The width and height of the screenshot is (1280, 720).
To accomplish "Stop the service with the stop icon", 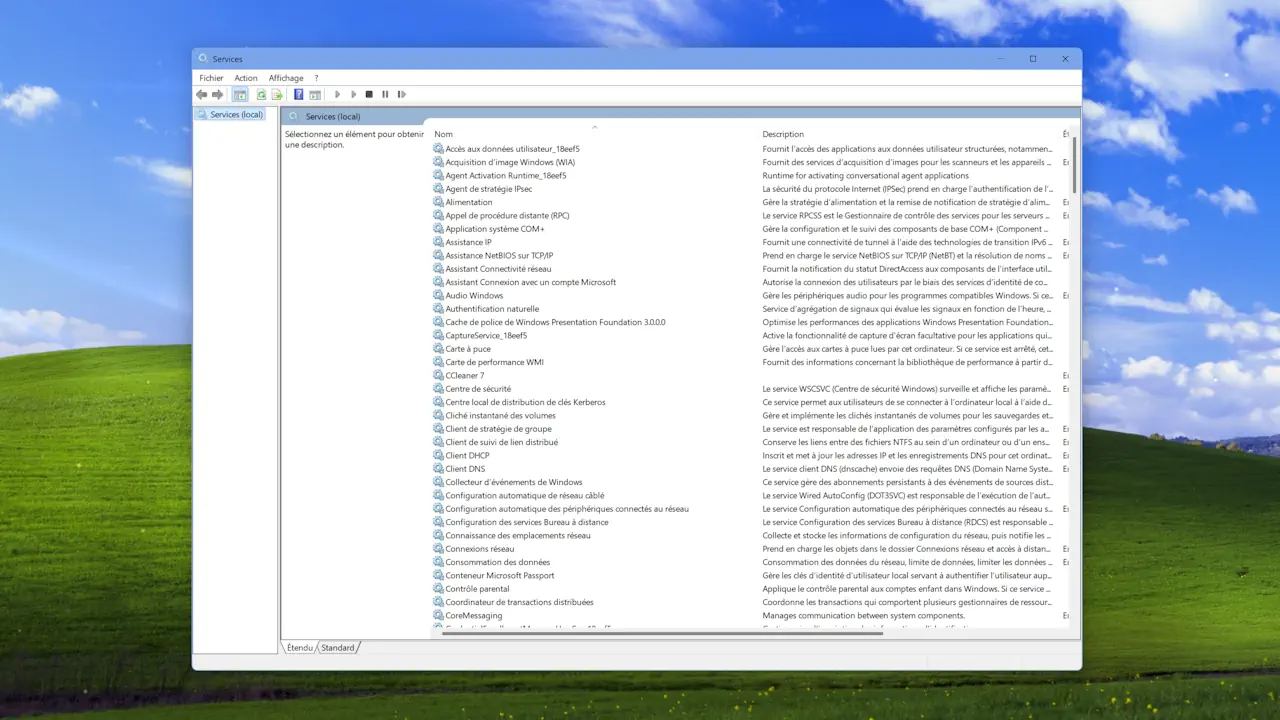I will [369, 94].
